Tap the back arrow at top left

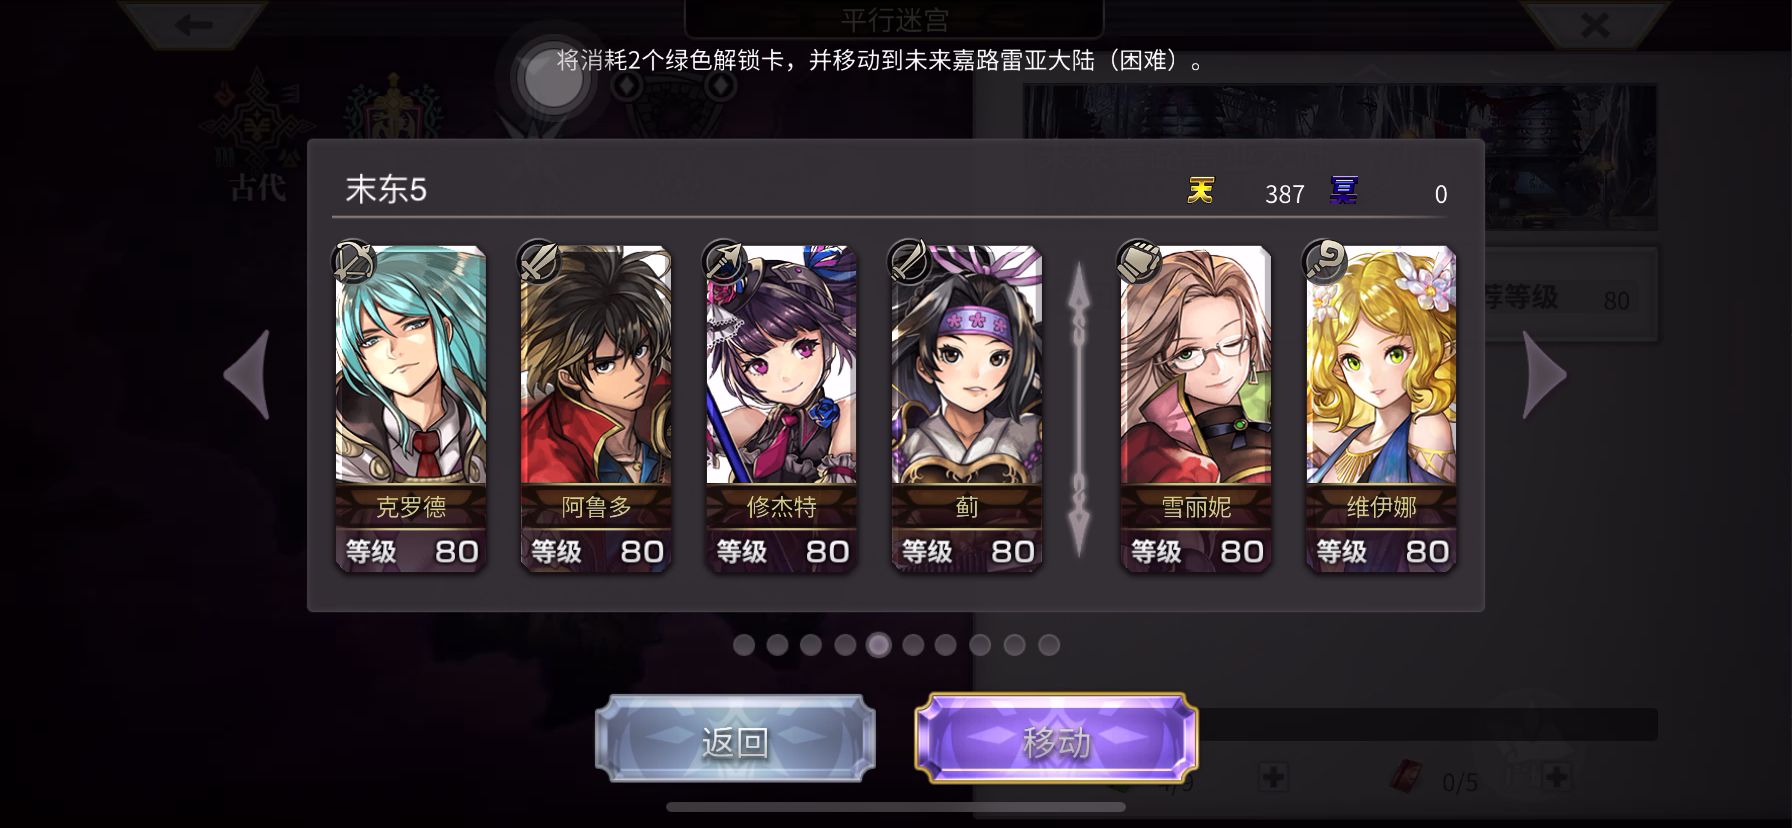194,22
